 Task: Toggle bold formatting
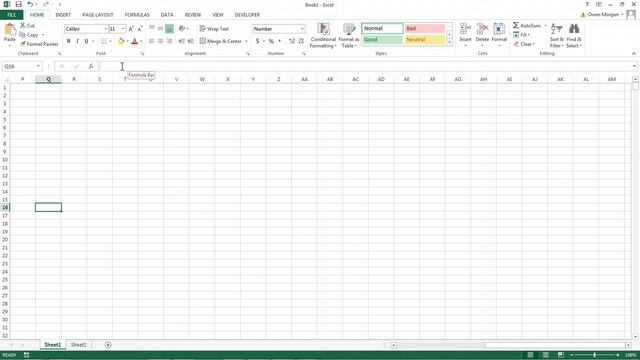[x=69, y=41]
